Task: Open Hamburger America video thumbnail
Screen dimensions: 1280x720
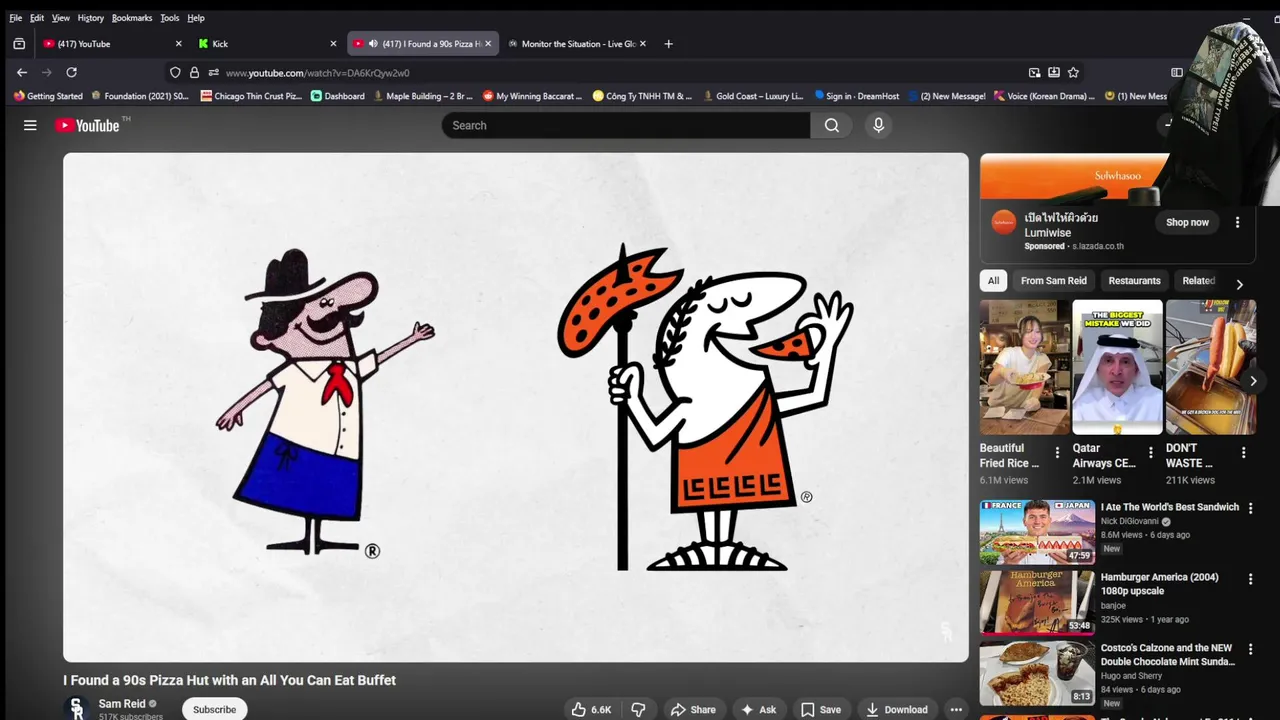Action: click(x=1037, y=602)
